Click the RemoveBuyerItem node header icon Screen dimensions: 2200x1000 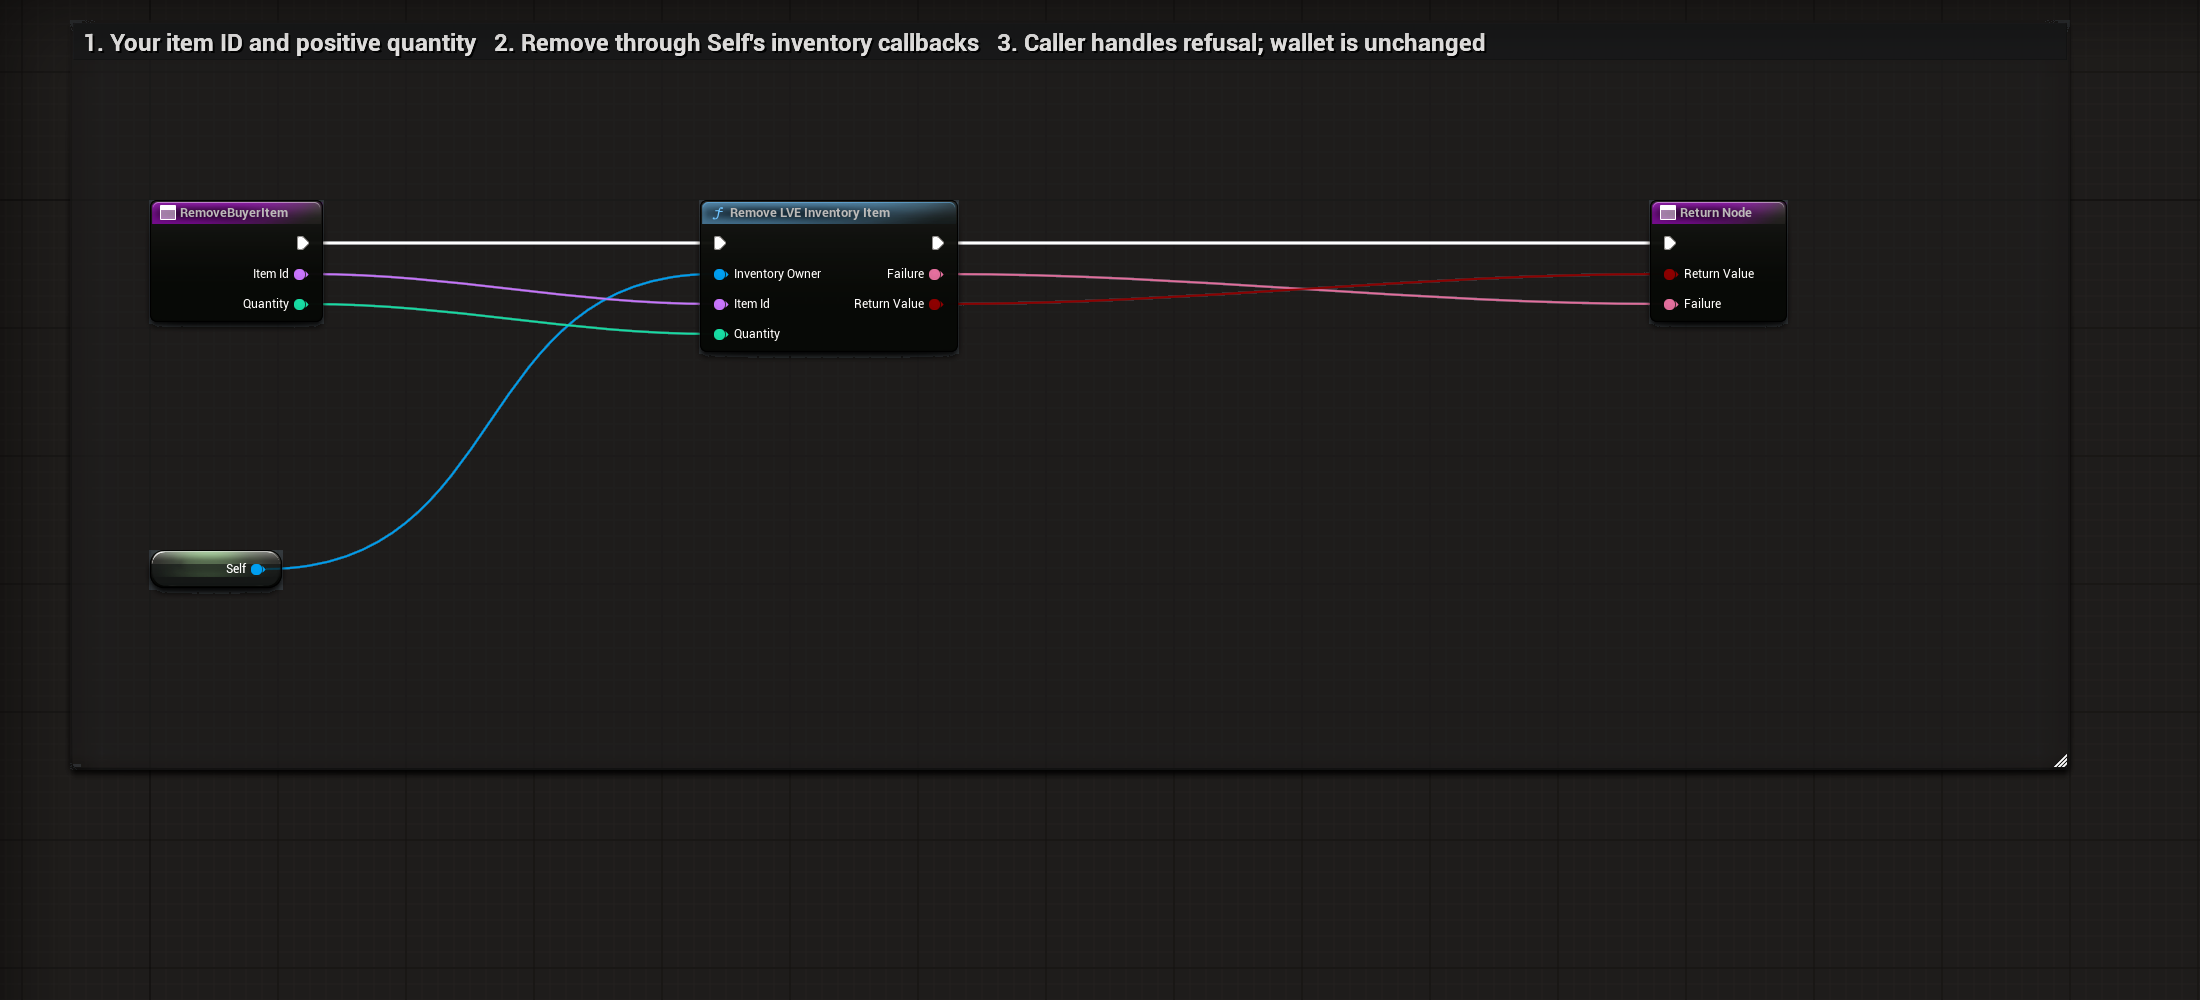tap(168, 213)
